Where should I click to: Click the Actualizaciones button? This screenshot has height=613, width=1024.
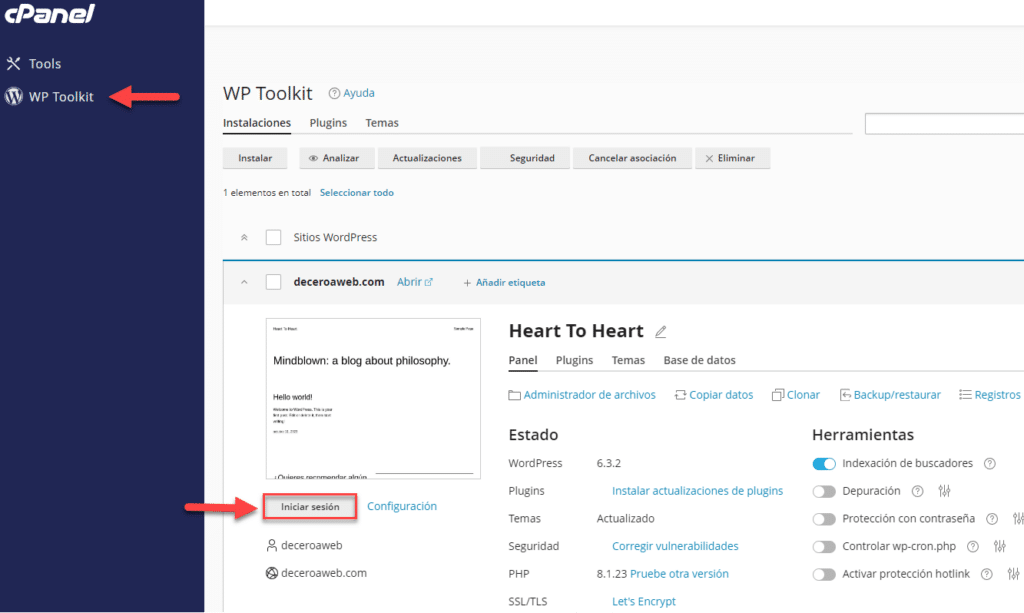pyautogui.click(x=427, y=158)
